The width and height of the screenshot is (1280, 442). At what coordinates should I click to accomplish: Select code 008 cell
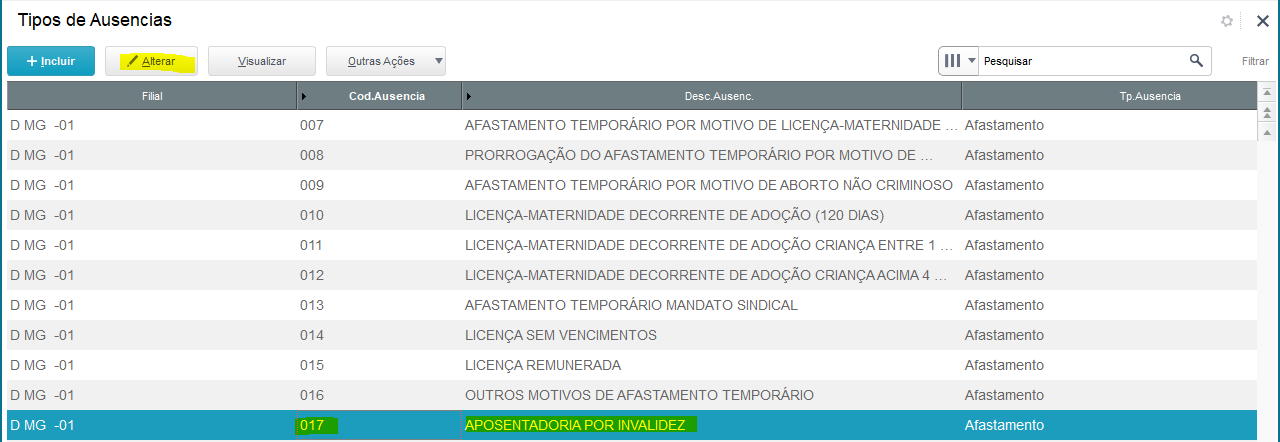379,155
